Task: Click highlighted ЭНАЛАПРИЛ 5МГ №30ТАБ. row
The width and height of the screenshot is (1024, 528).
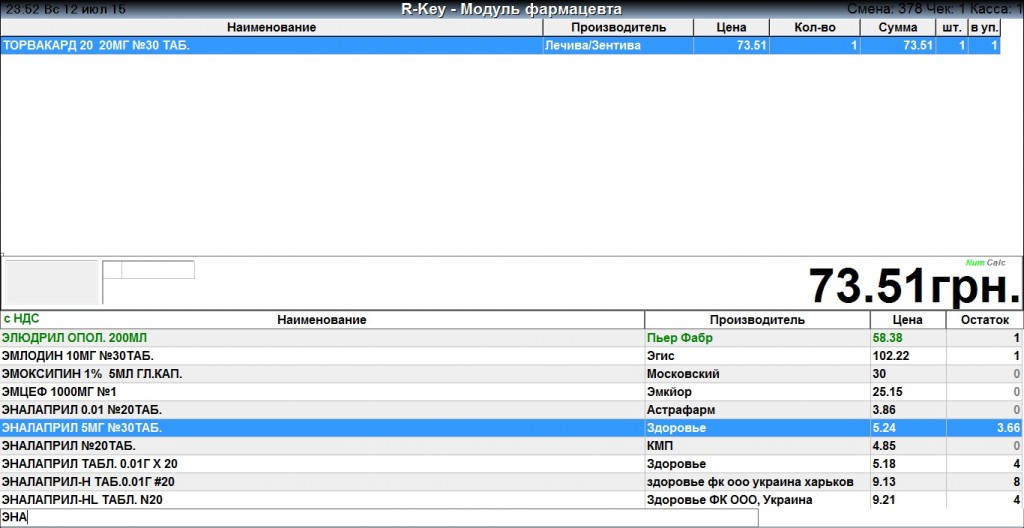Action: [322, 428]
